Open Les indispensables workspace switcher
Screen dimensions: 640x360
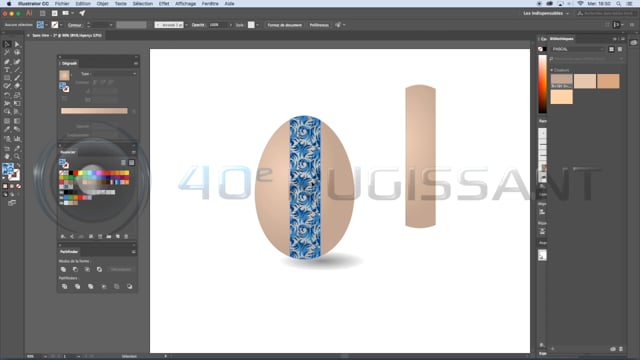click(546, 13)
